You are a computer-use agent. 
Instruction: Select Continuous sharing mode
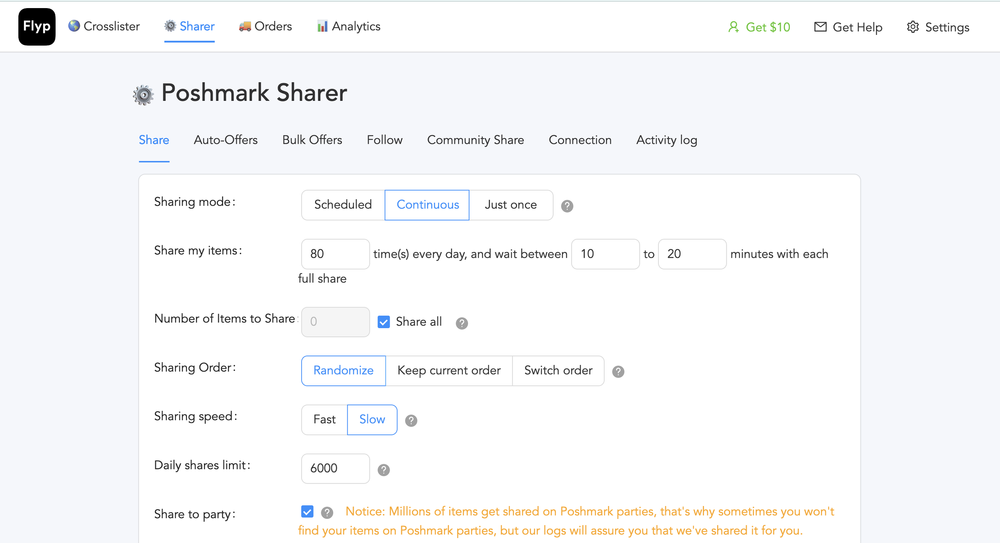click(427, 205)
